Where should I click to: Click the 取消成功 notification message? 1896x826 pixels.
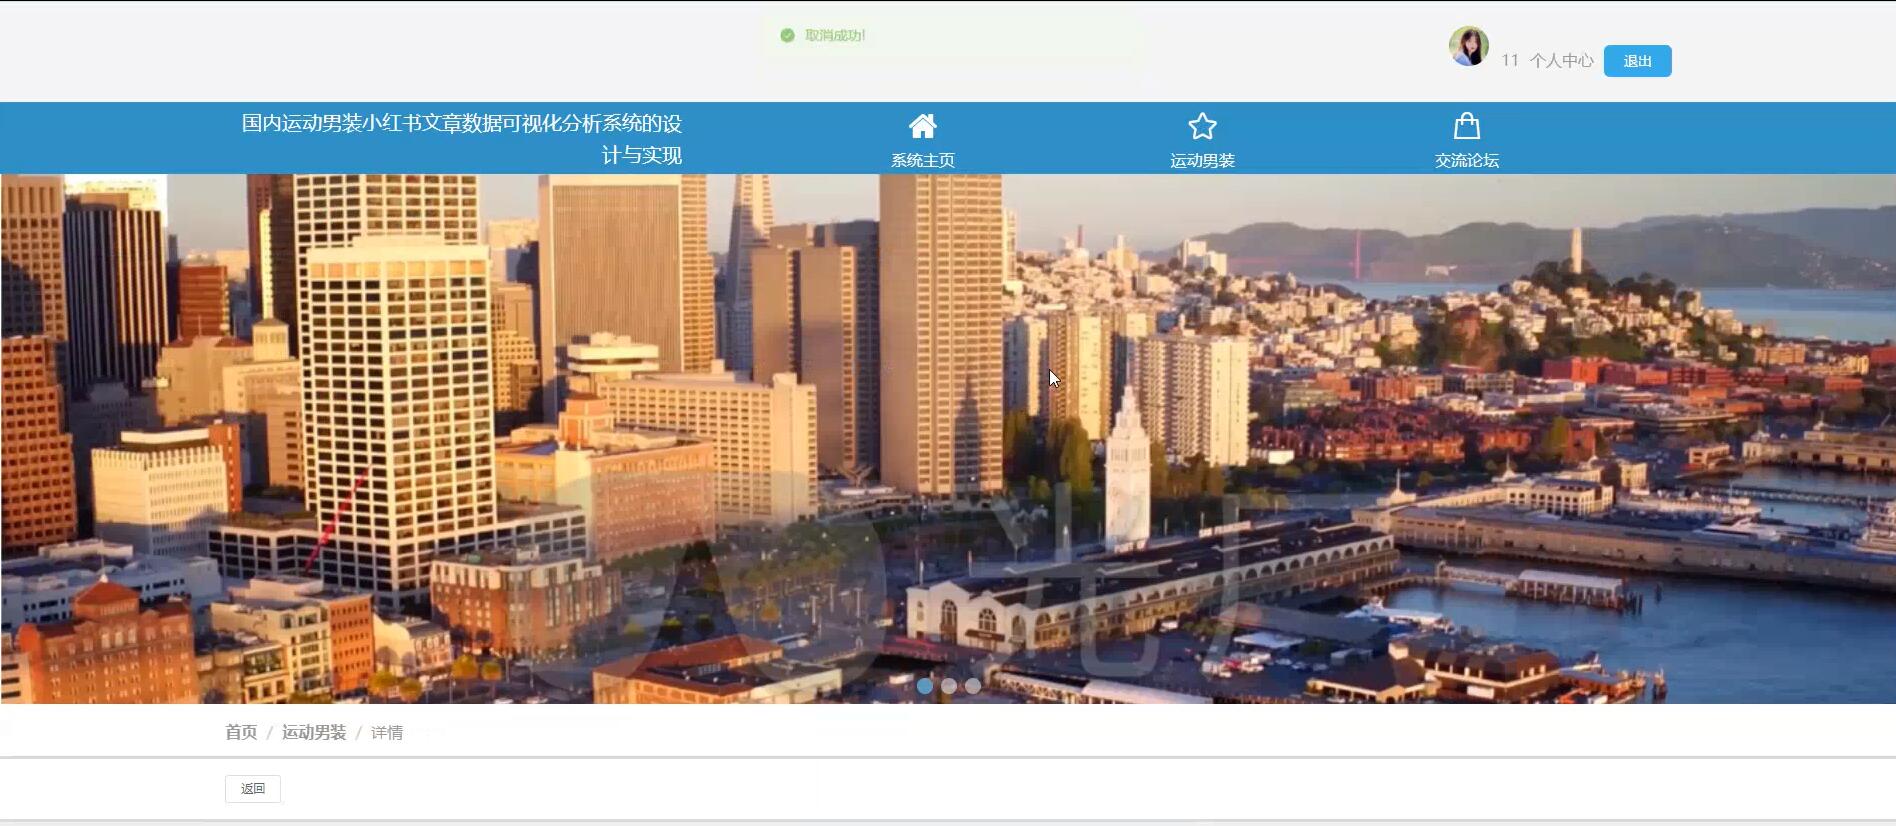pos(835,36)
